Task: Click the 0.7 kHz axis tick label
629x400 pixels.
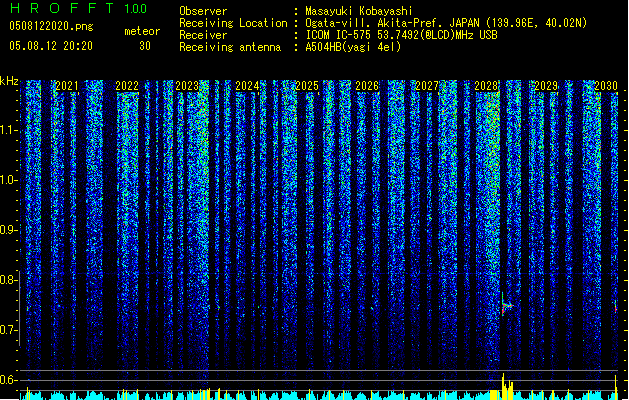Action: point(8,330)
